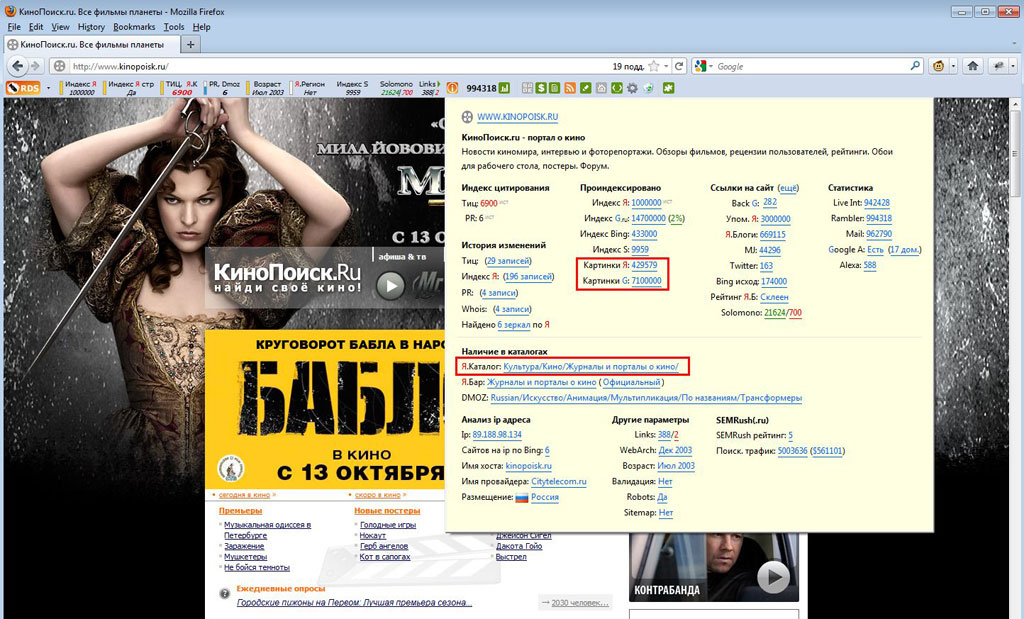Play the Контрабанда trailer thumbnail
1024x619 pixels.
[x=771, y=577]
